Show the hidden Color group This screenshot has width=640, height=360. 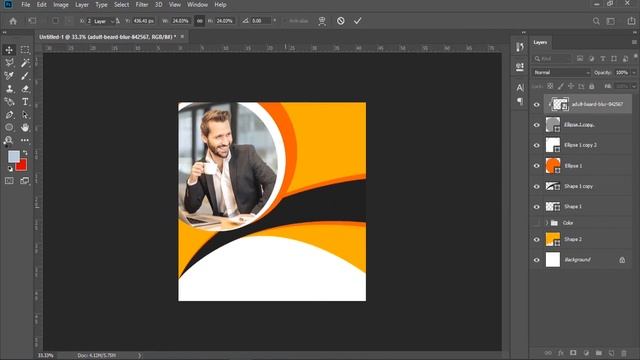[x=537, y=223]
